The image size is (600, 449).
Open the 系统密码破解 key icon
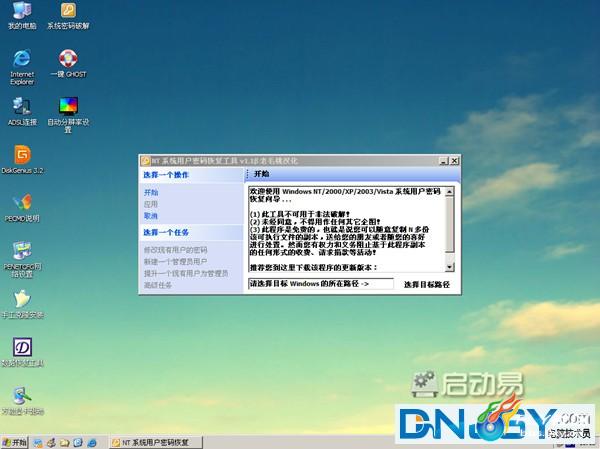click(x=68, y=15)
